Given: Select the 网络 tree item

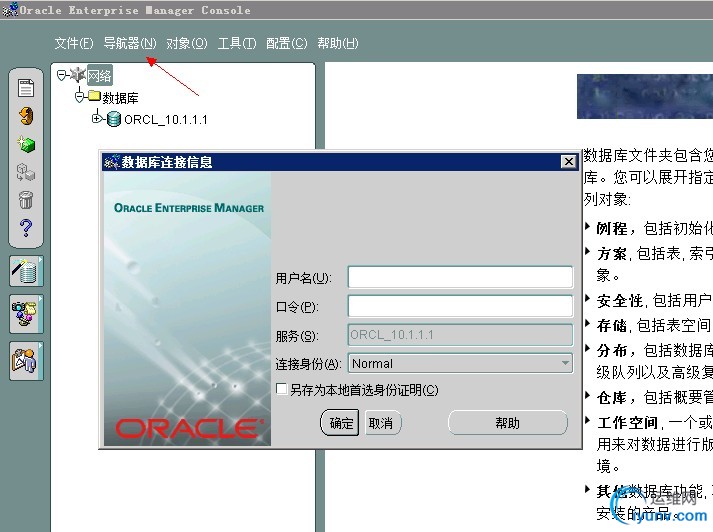Looking at the screenshot, I should (99, 75).
